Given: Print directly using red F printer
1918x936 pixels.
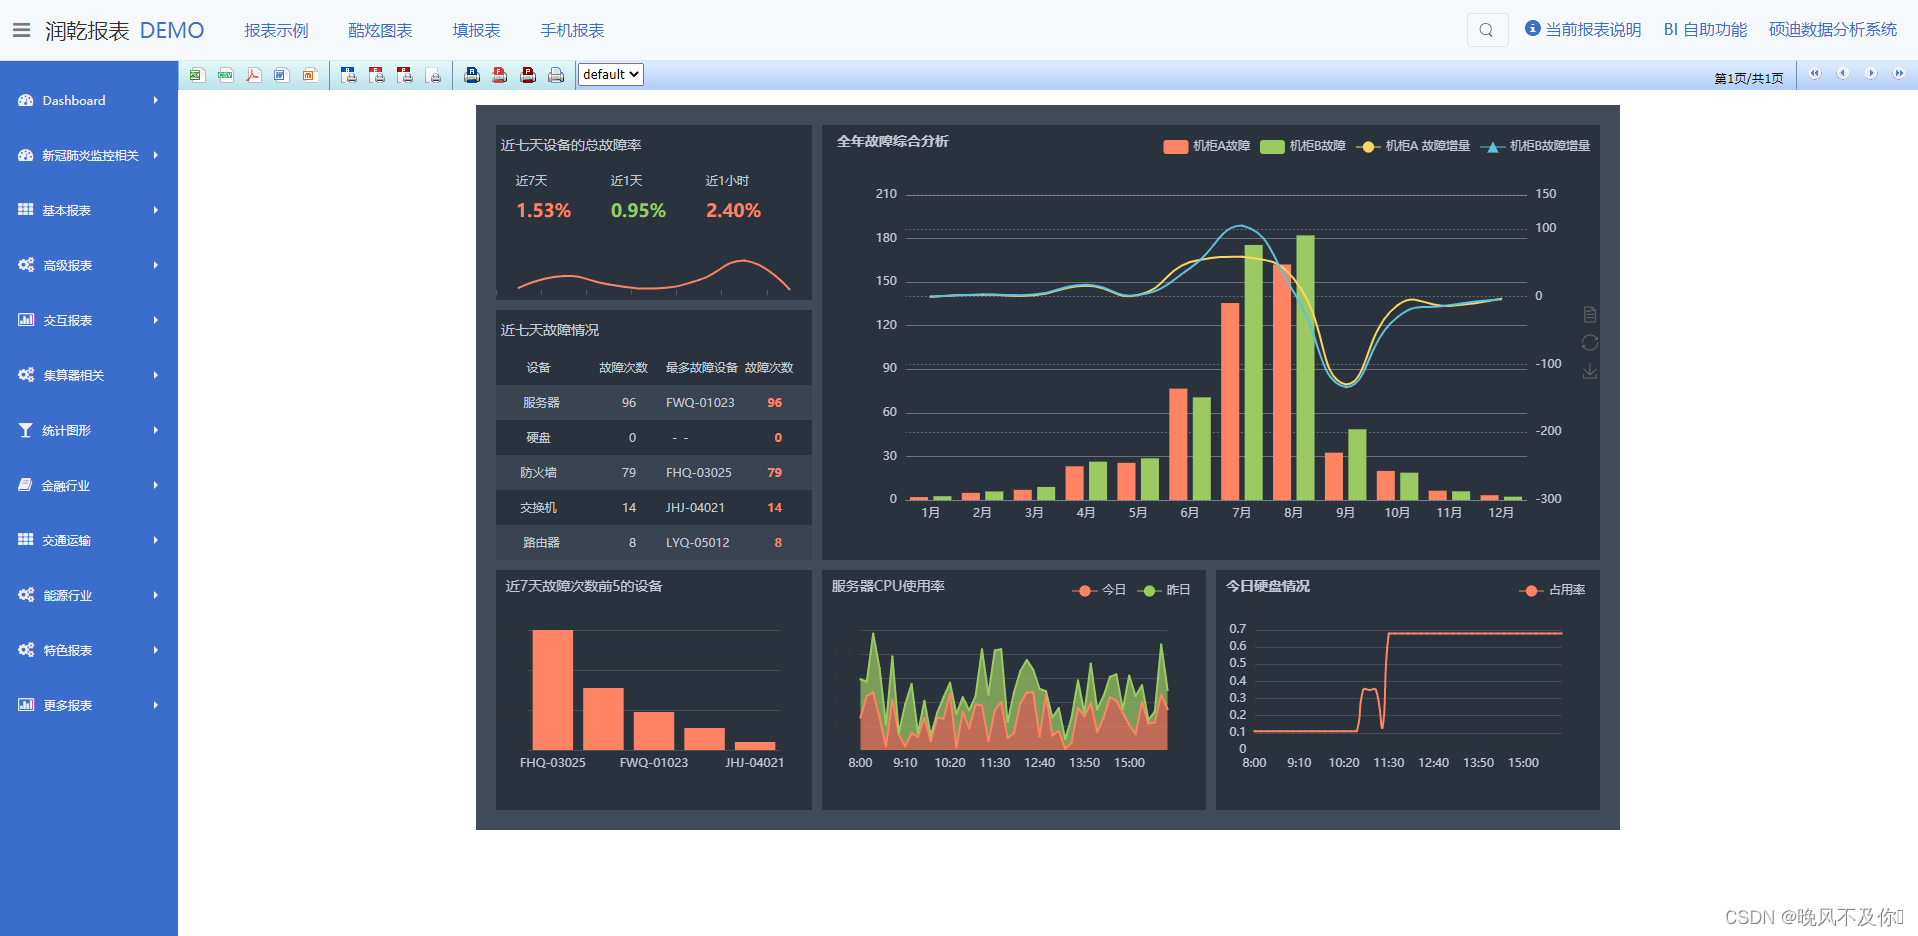Looking at the screenshot, I should [x=500, y=75].
